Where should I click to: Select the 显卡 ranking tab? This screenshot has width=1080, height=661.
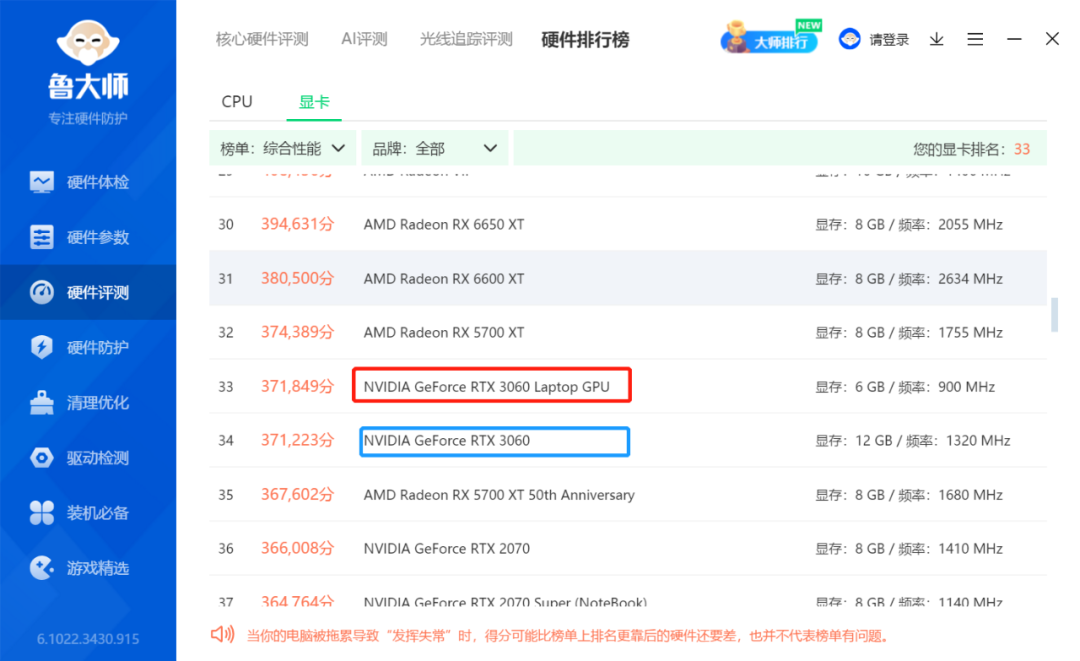pyautogui.click(x=314, y=102)
